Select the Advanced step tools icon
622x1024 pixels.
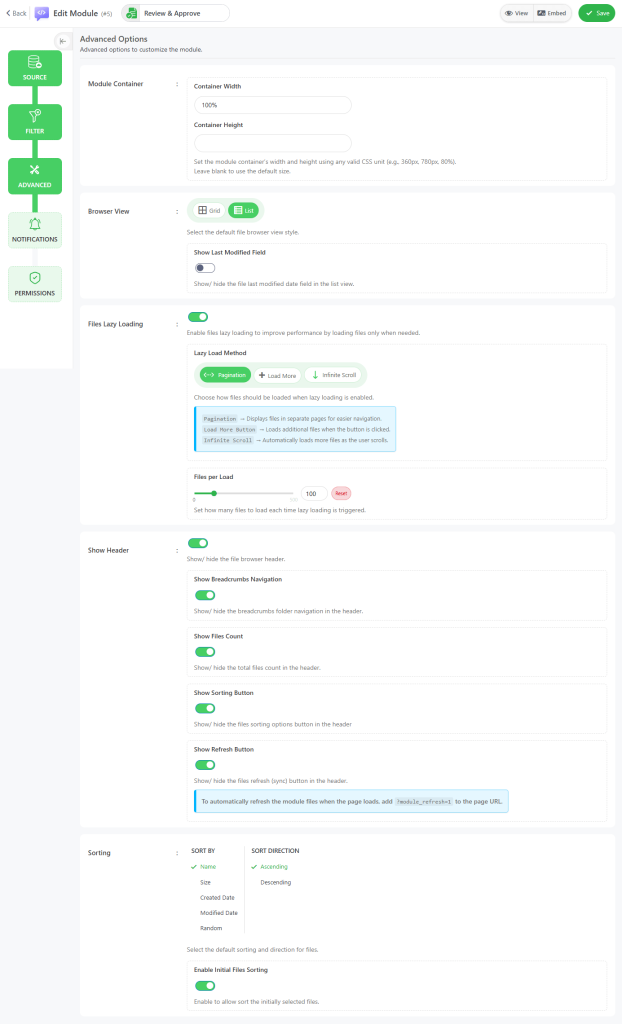coord(35,170)
